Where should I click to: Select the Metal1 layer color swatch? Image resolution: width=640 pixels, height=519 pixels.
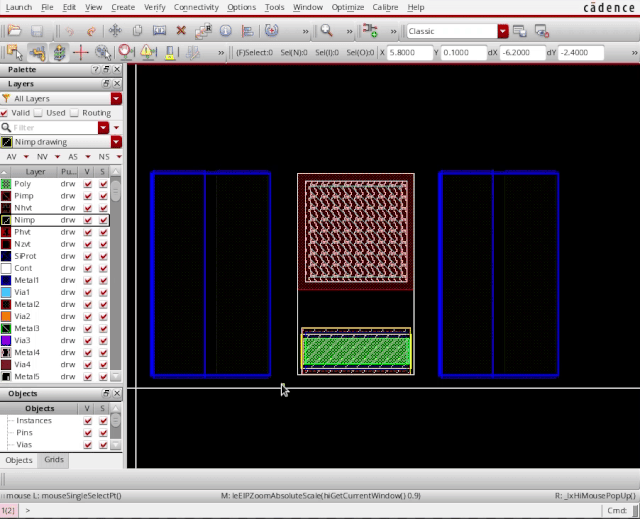pyautogui.click(x=6, y=280)
